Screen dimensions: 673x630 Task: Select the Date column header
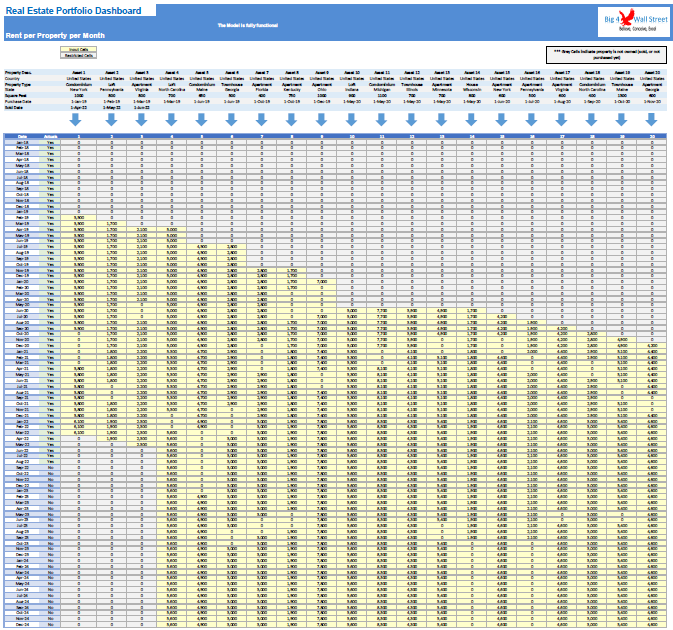(22, 136)
